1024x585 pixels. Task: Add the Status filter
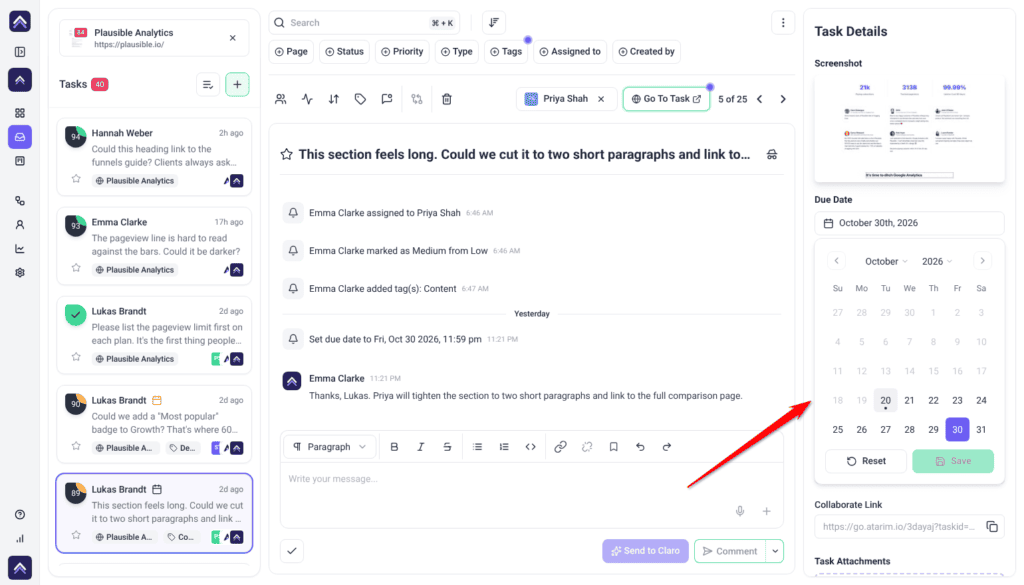345,52
